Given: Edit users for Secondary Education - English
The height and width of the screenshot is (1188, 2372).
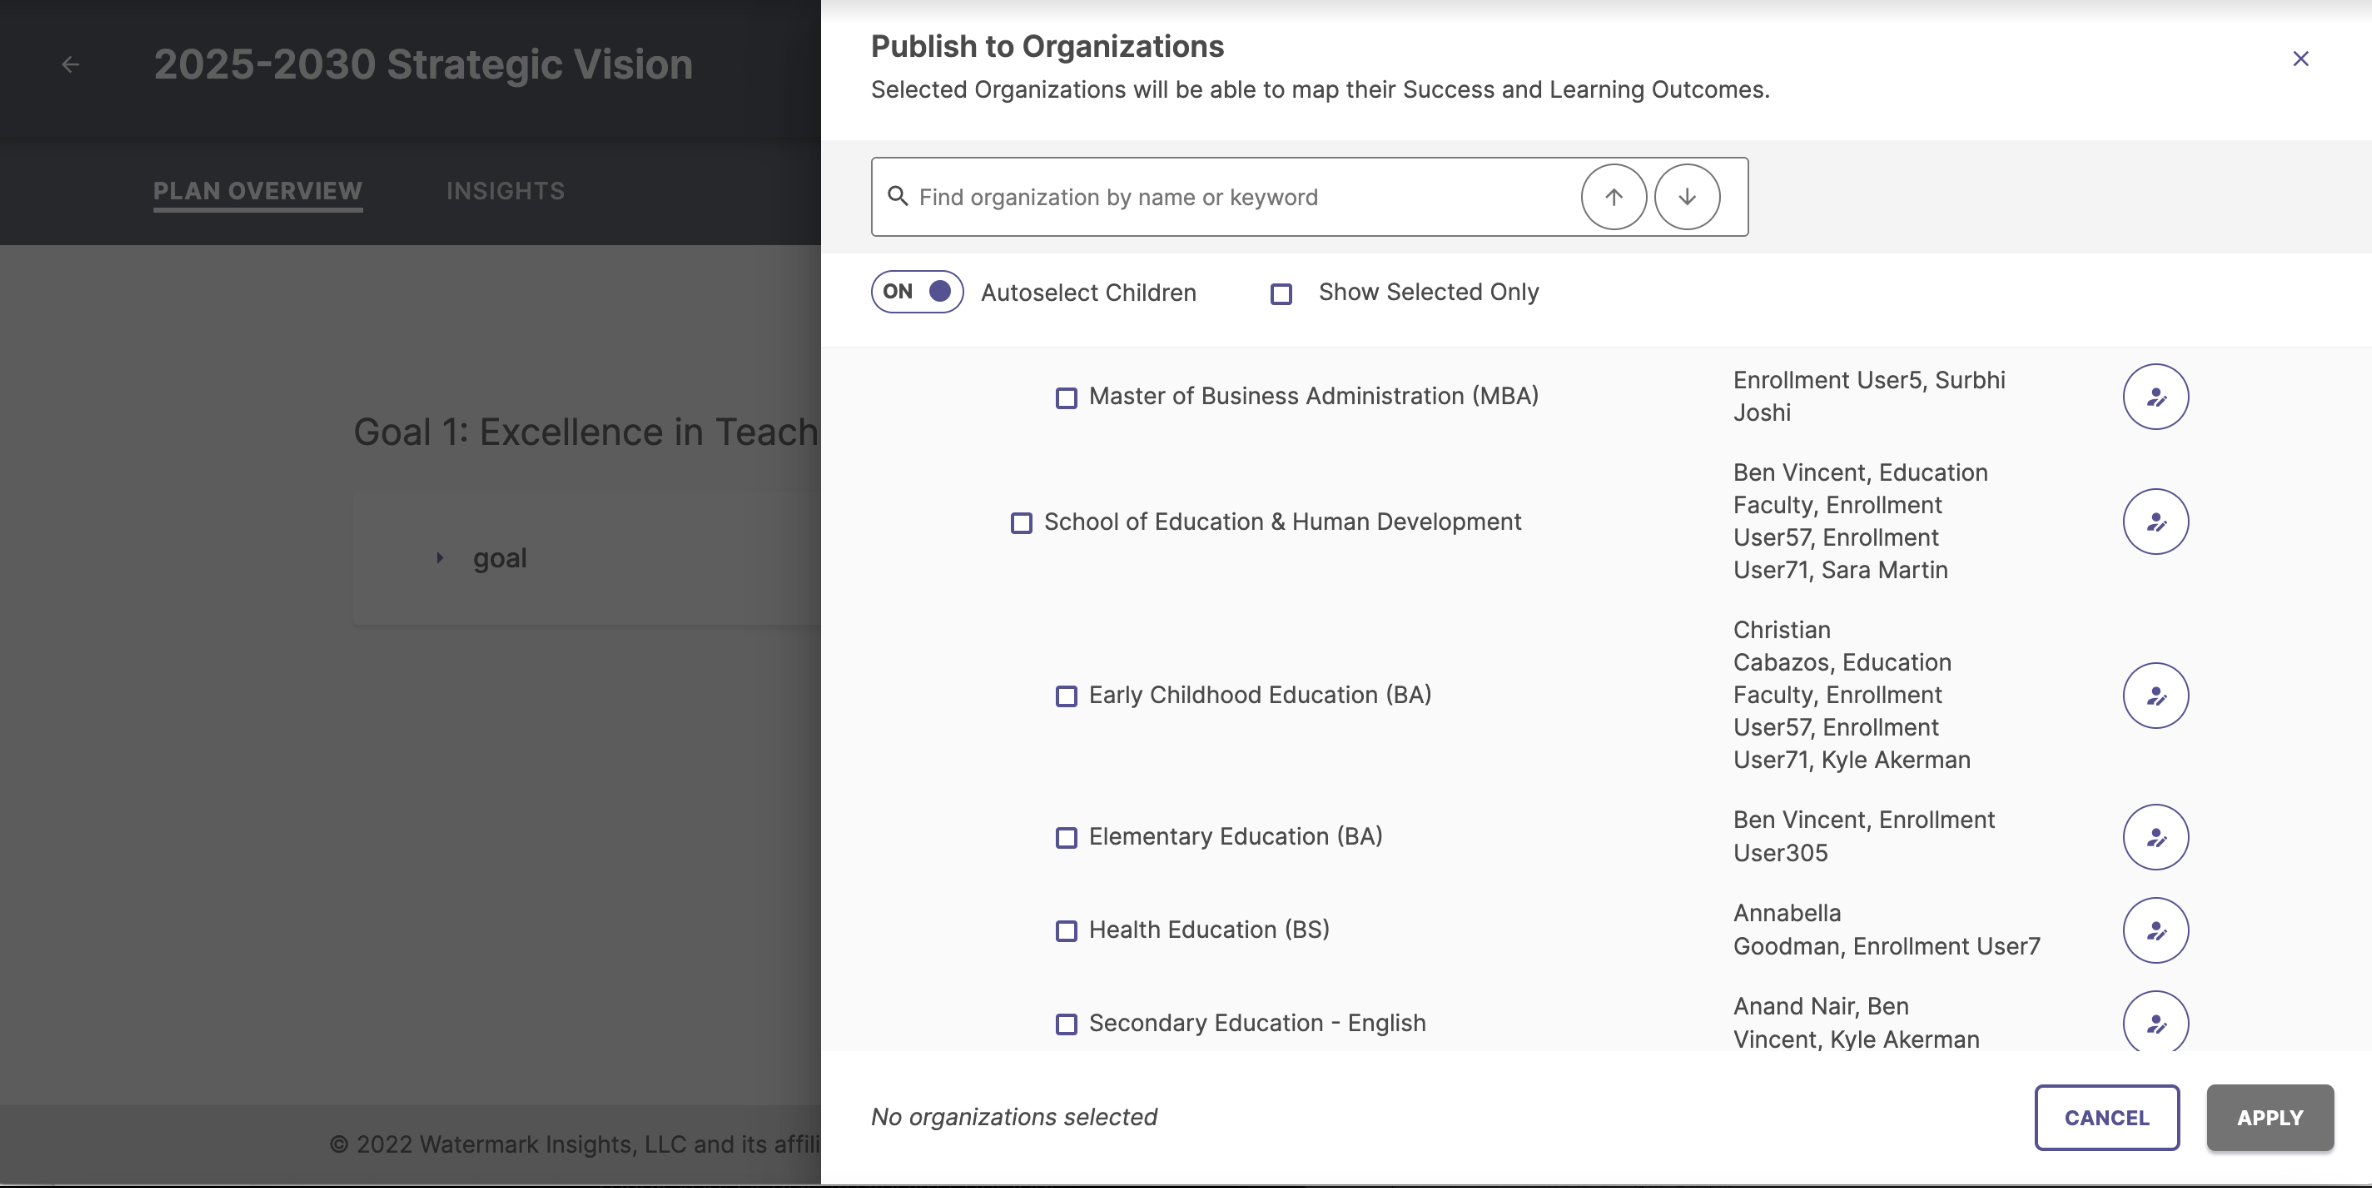Looking at the screenshot, I should pyautogui.click(x=2155, y=1022).
